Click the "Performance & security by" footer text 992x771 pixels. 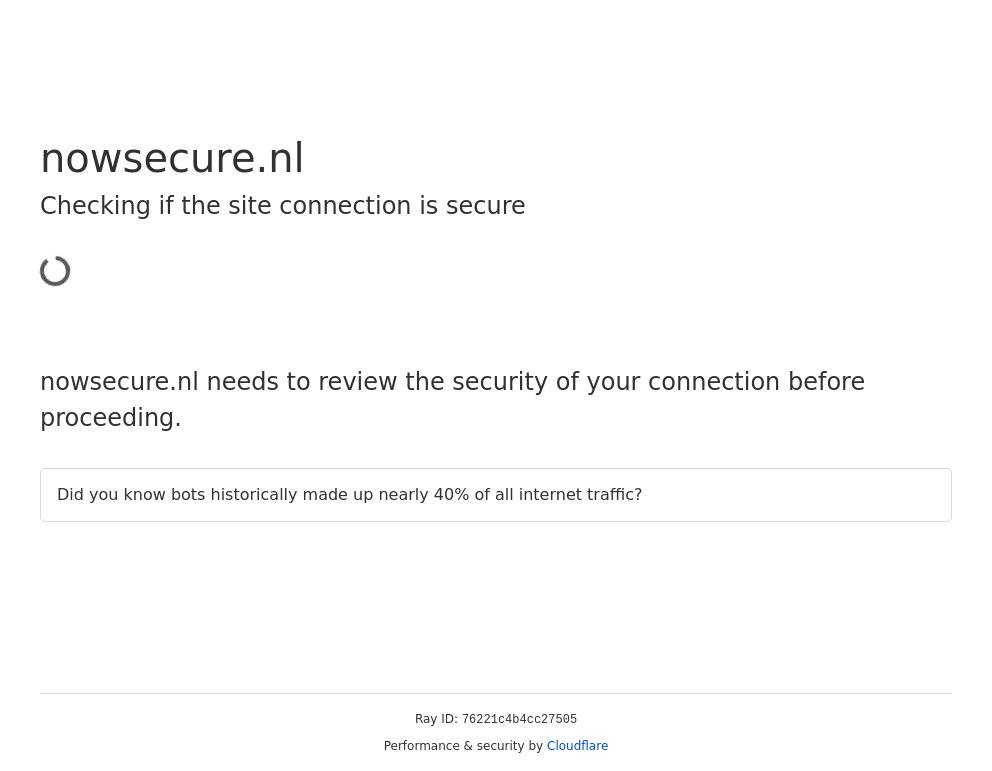pyautogui.click(x=463, y=746)
